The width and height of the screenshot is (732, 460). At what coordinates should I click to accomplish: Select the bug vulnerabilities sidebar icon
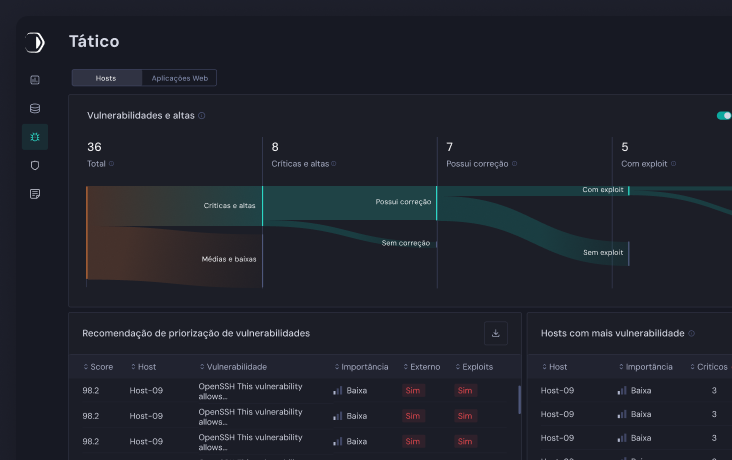point(35,137)
